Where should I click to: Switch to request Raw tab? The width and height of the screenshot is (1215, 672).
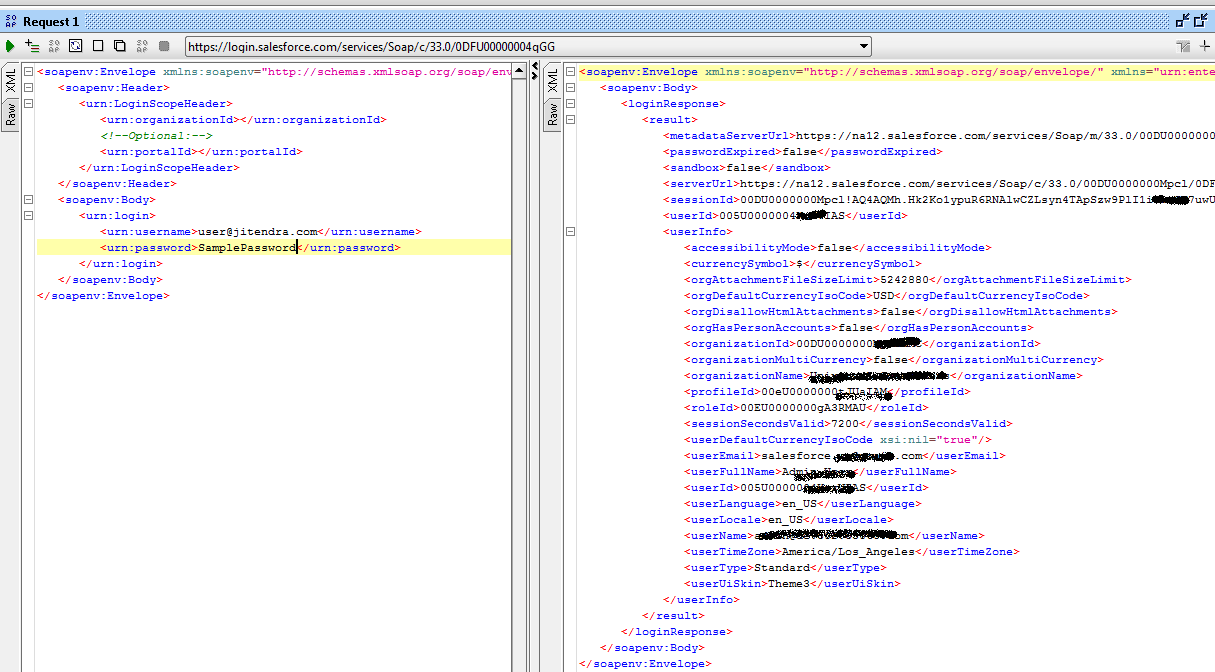pos(10,114)
